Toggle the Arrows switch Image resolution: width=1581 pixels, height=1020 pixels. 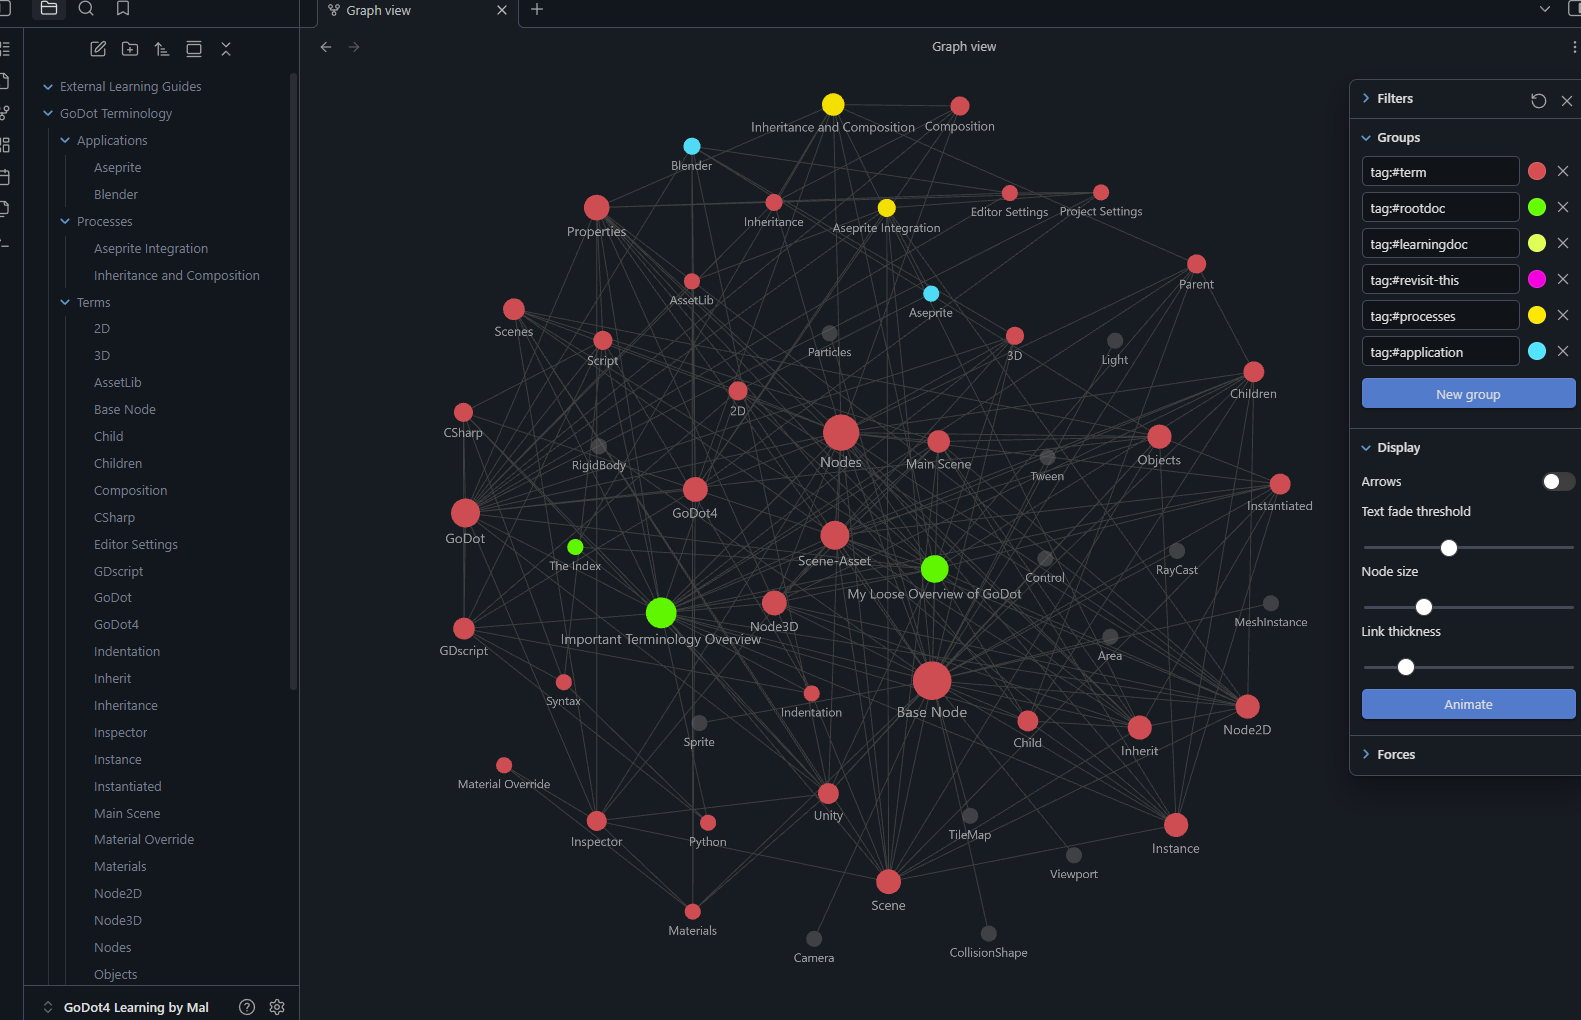(x=1557, y=482)
